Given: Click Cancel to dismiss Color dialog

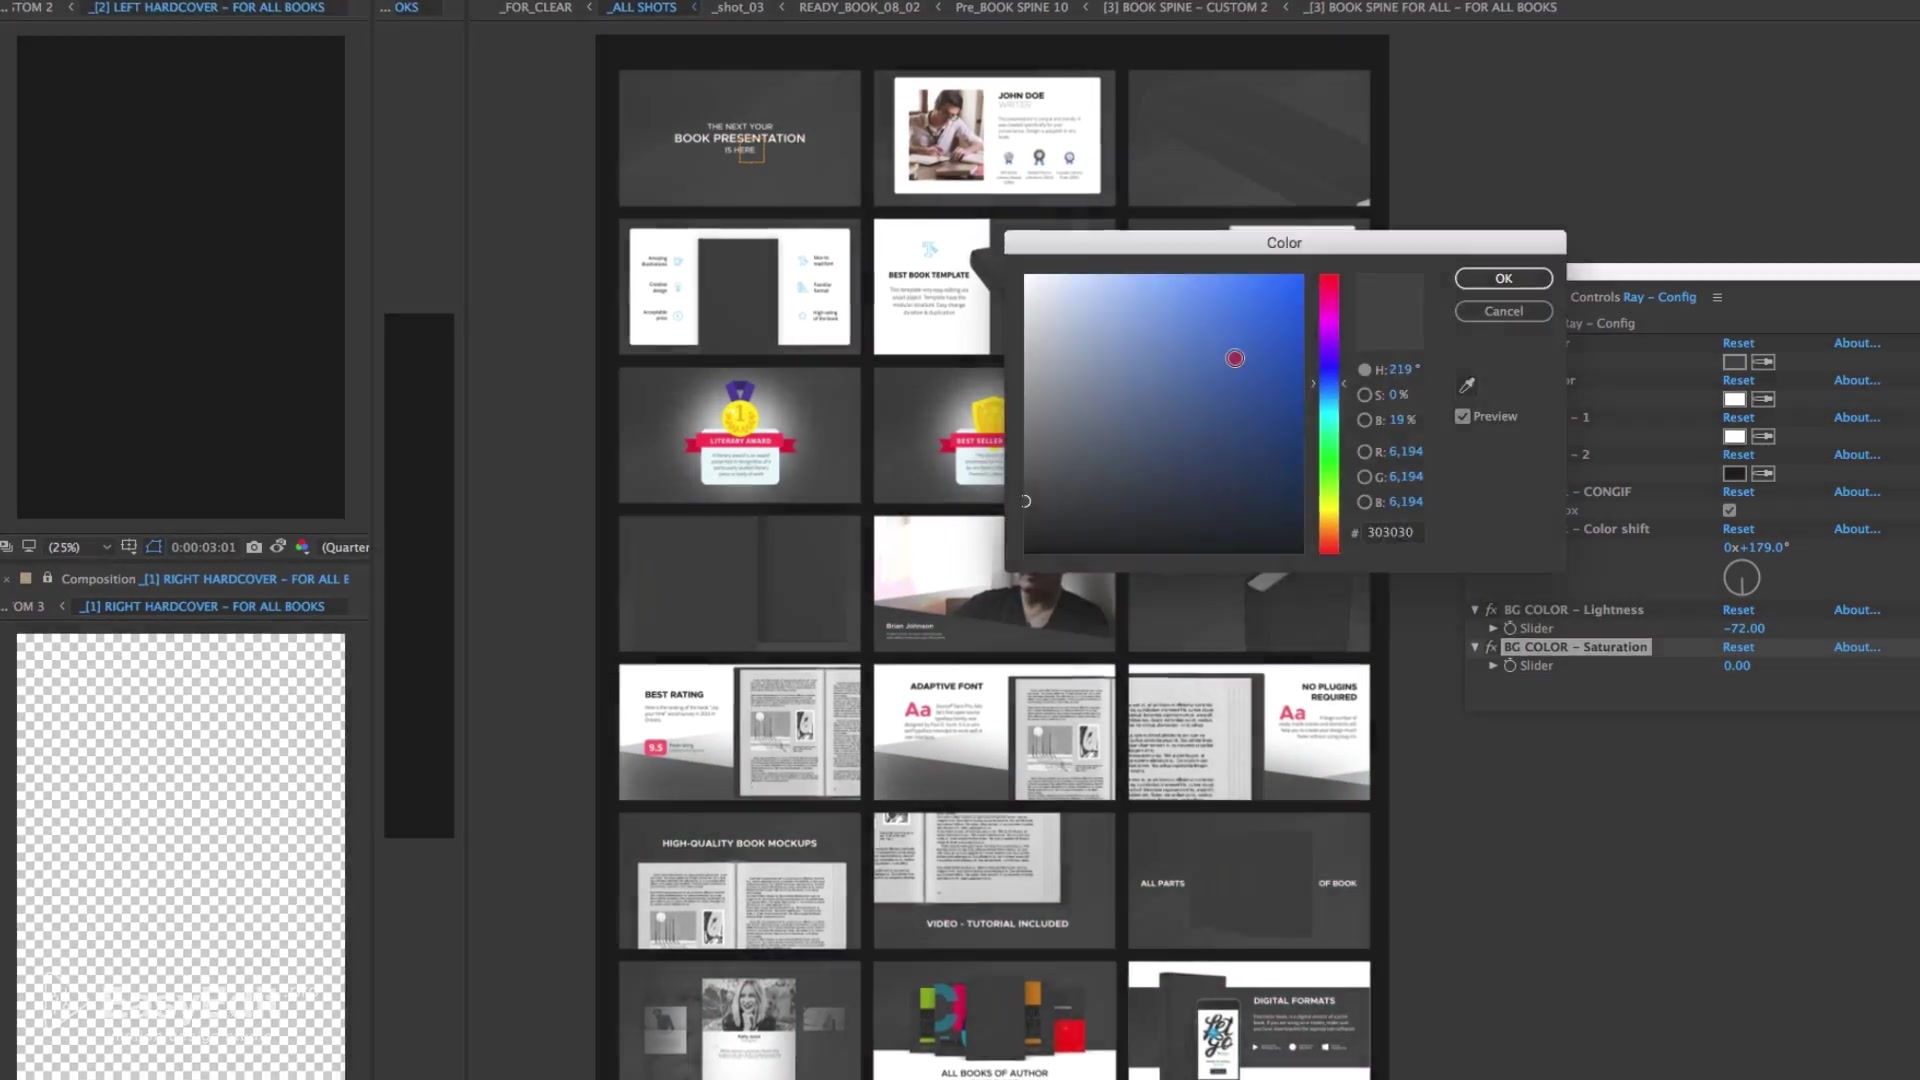Looking at the screenshot, I should [x=1503, y=311].
